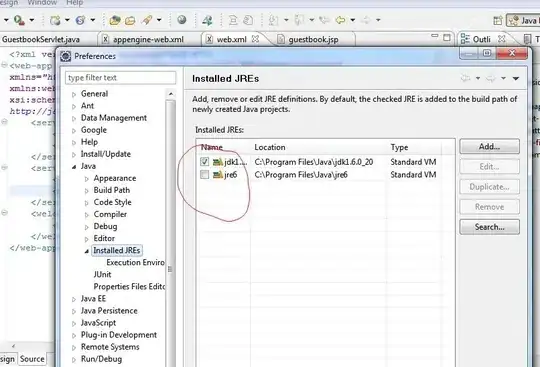Click the Last Edit Location toolbar icon
The width and height of the screenshot is (540, 367).
[x=324, y=20]
